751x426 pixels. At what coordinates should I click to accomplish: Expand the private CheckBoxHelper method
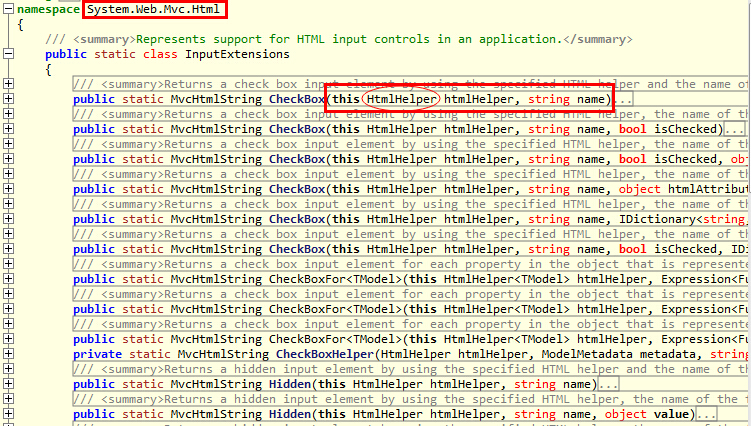tap(8, 354)
